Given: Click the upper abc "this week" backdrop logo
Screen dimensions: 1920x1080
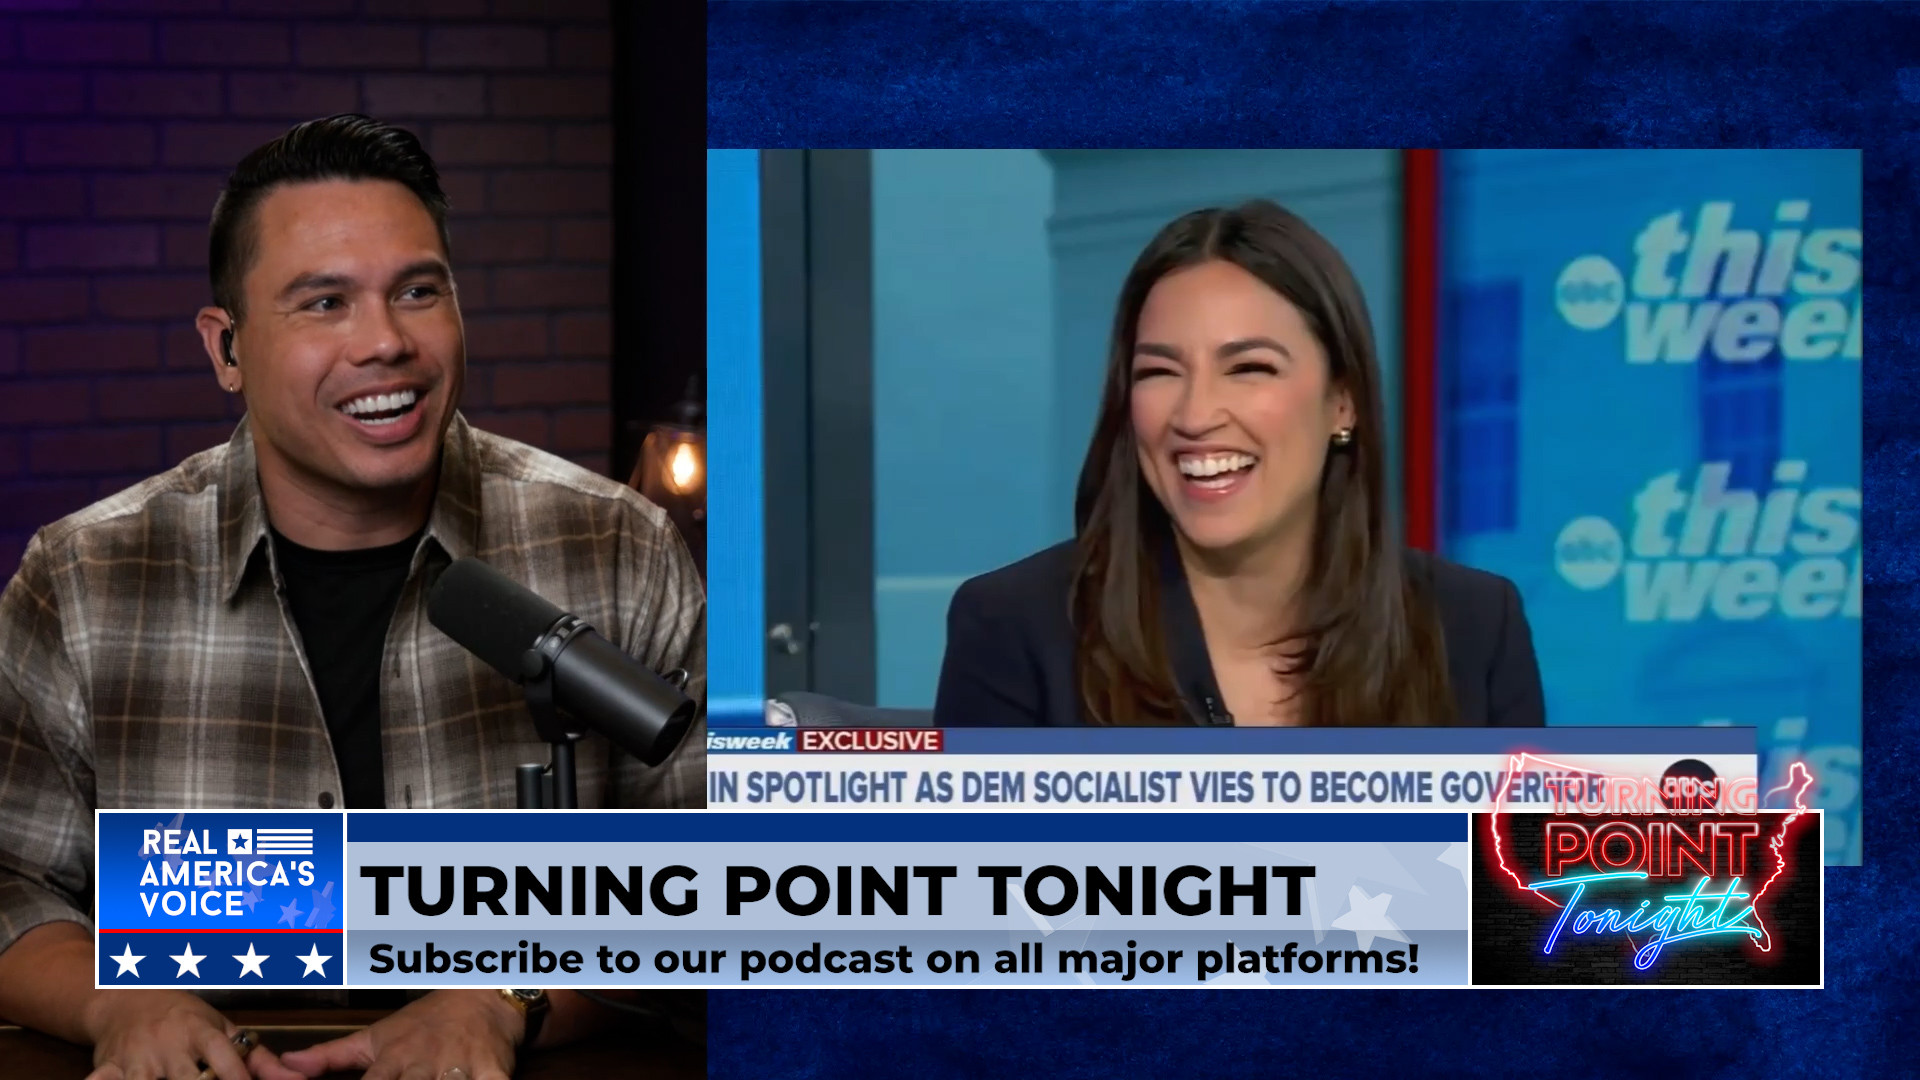Looking at the screenshot, I should [x=1710, y=282].
